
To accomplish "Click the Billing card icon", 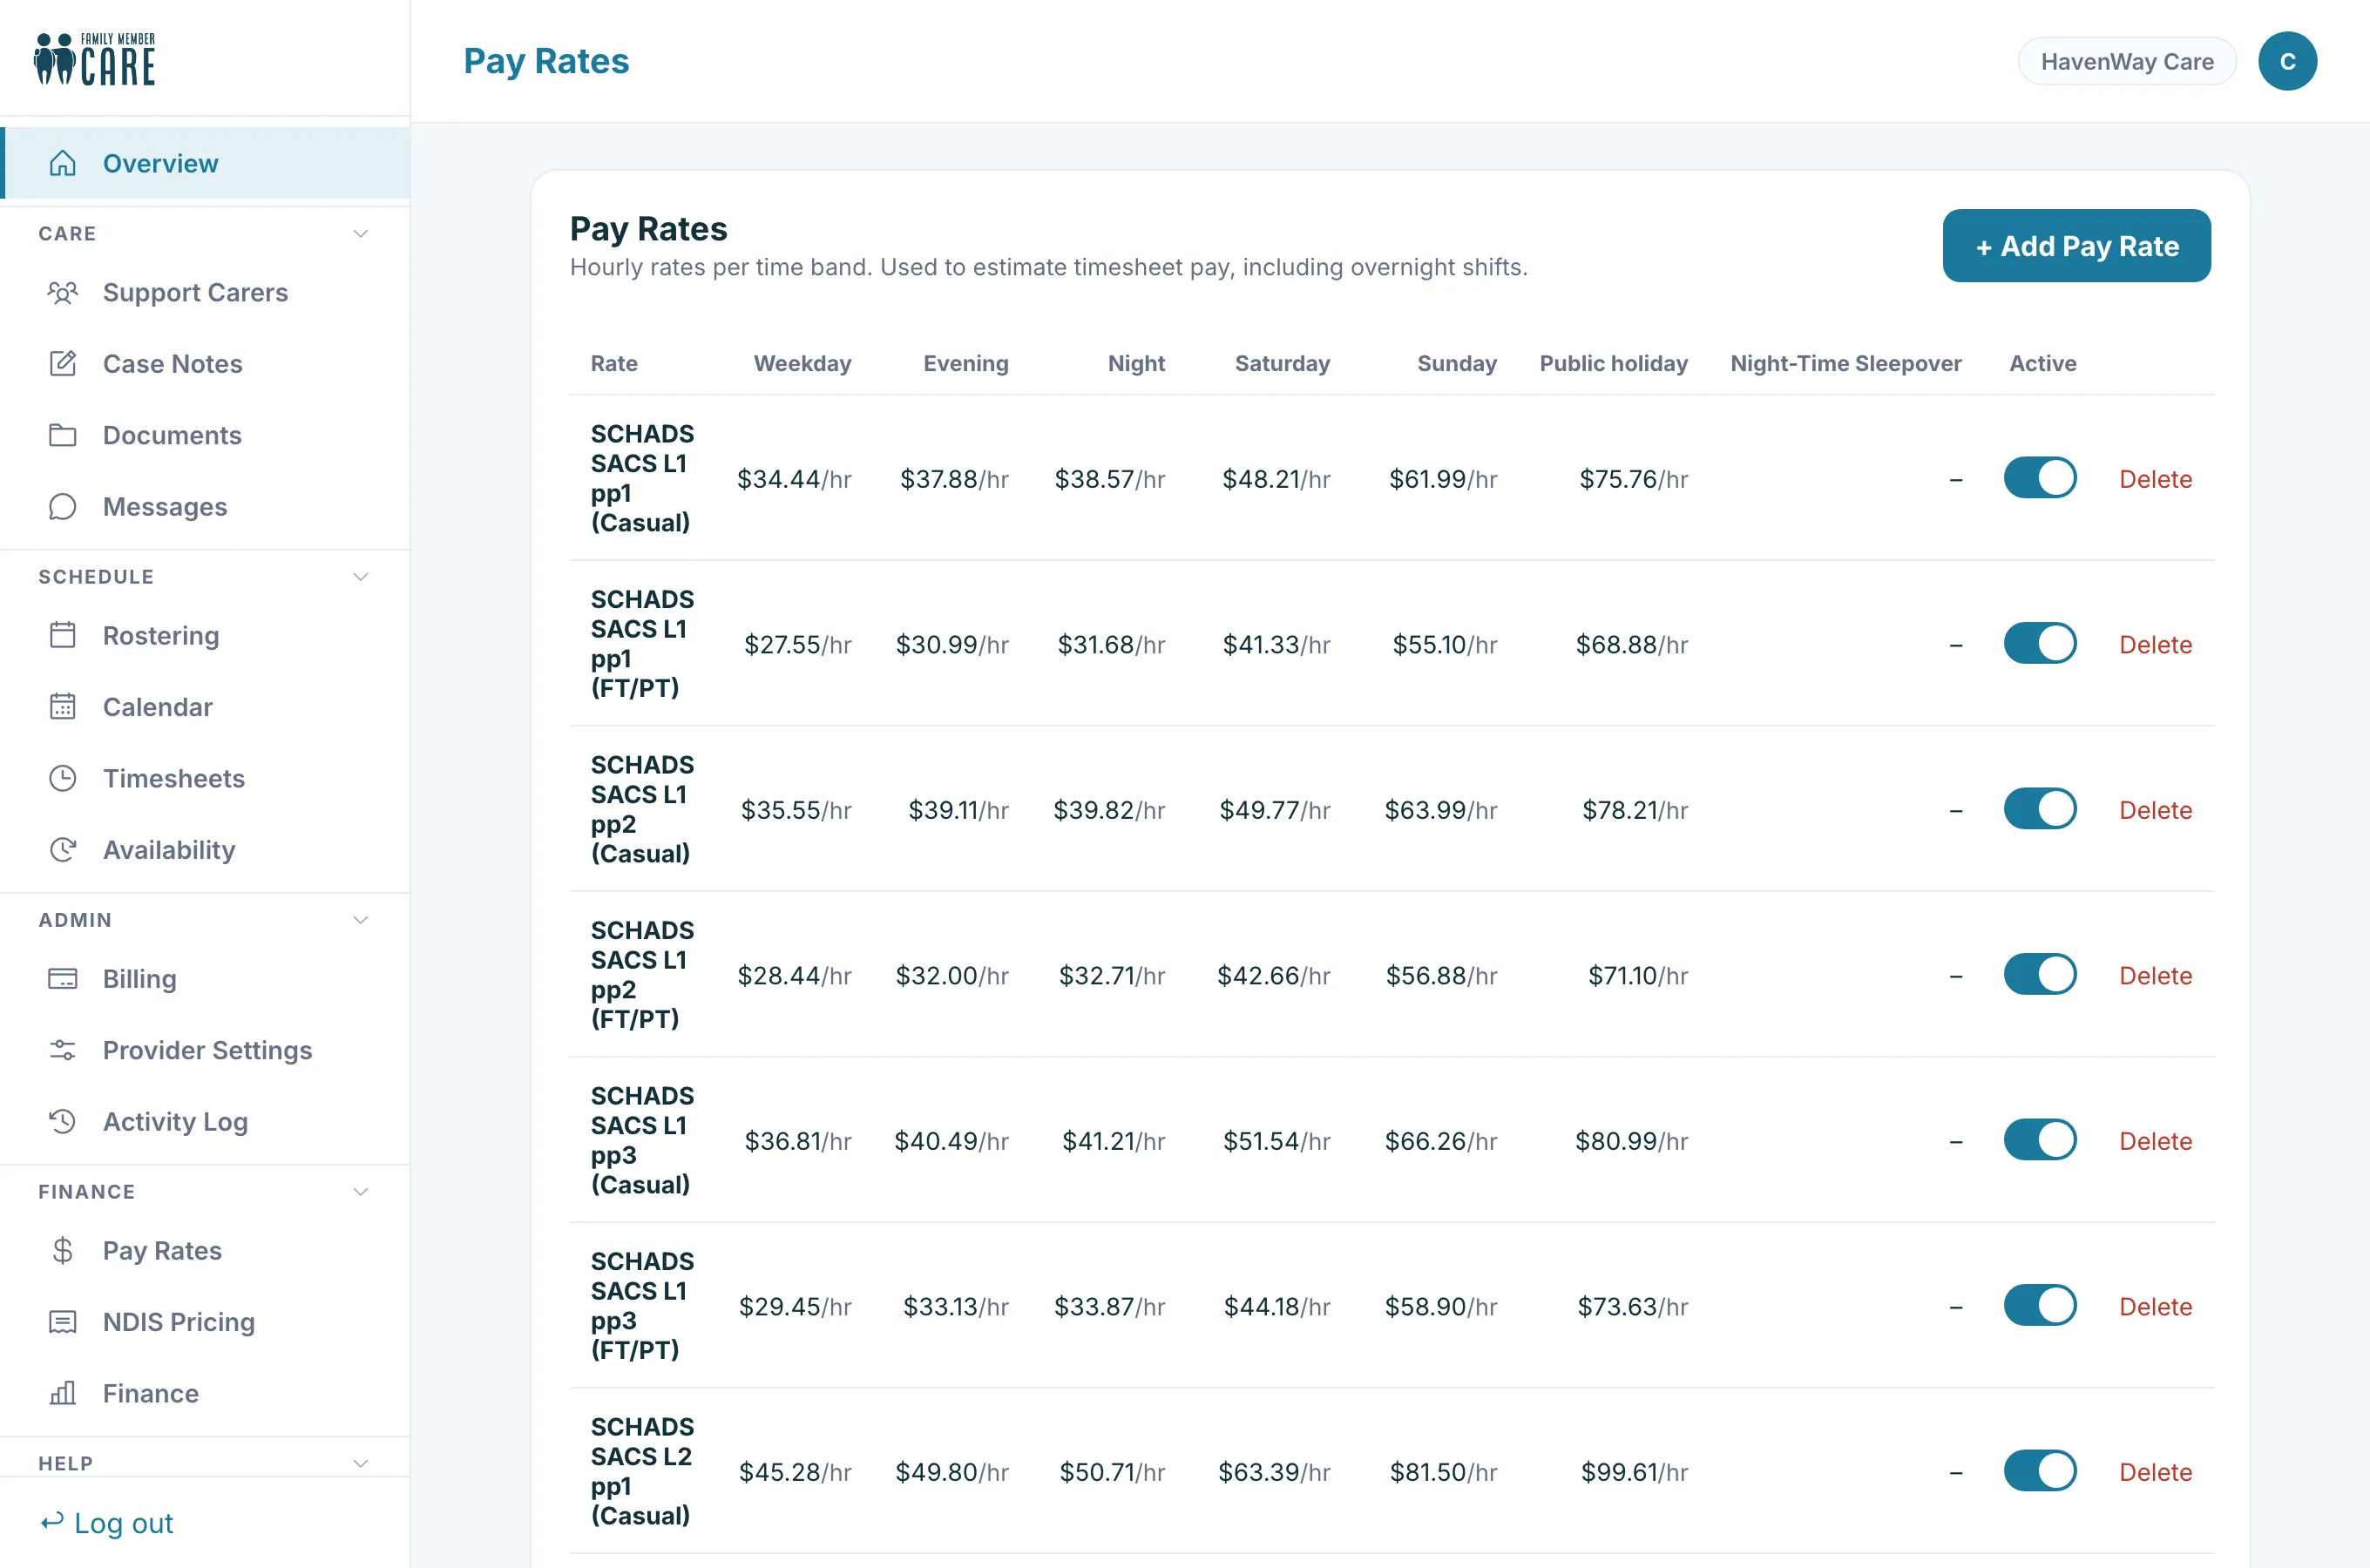I will pyautogui.click(x=63, y=978).
